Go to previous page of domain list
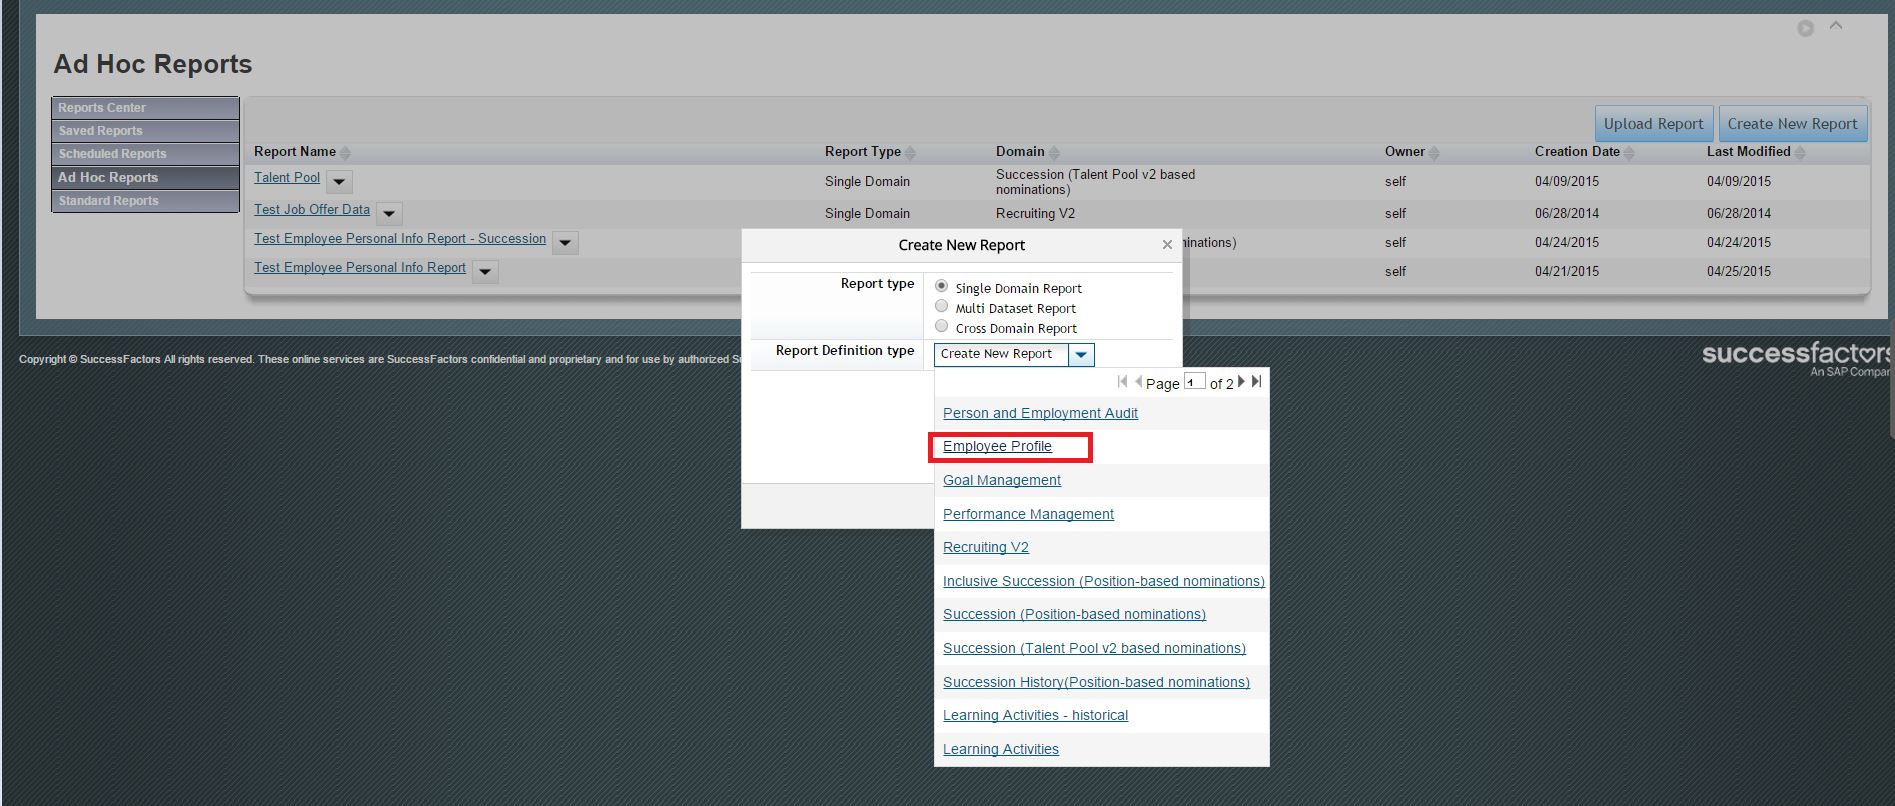This screenshot has height=806, width=1895. coord(1138,381)
